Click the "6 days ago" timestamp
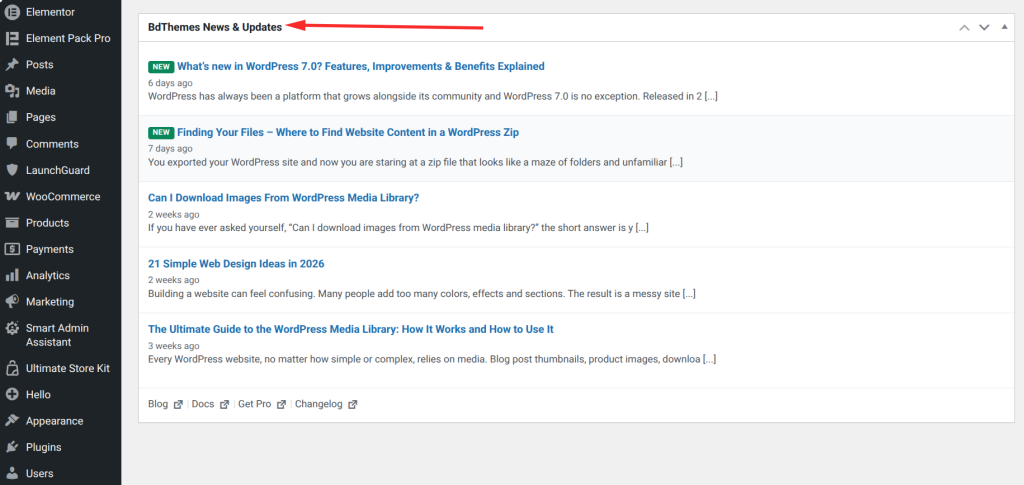This screenshot has width=1024, height=485. click(170, 83)
